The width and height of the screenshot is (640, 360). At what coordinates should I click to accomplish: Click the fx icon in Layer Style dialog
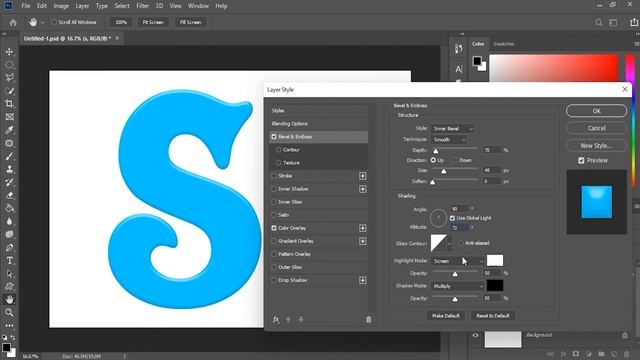click(276, 320)
